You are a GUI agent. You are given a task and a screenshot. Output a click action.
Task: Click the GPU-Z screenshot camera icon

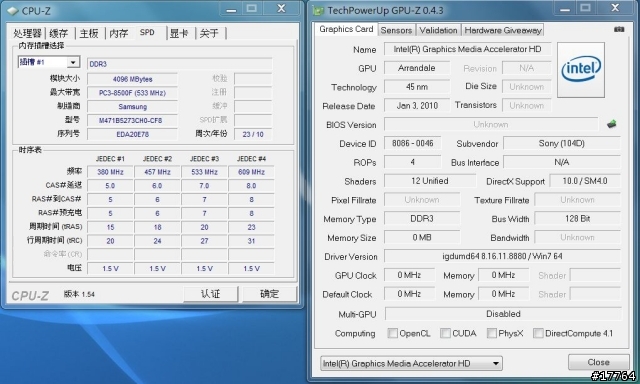(619, 29)
